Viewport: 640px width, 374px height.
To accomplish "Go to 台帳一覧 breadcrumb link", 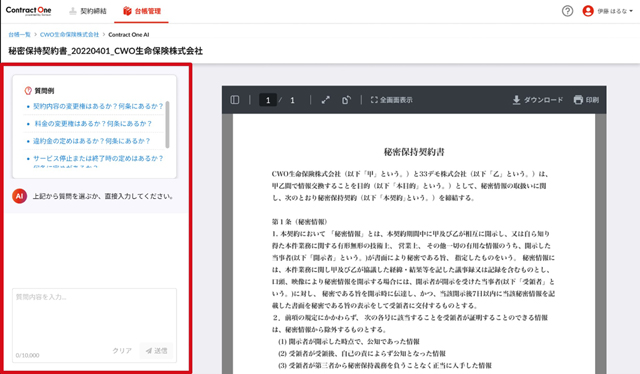I will pos(20,35).
